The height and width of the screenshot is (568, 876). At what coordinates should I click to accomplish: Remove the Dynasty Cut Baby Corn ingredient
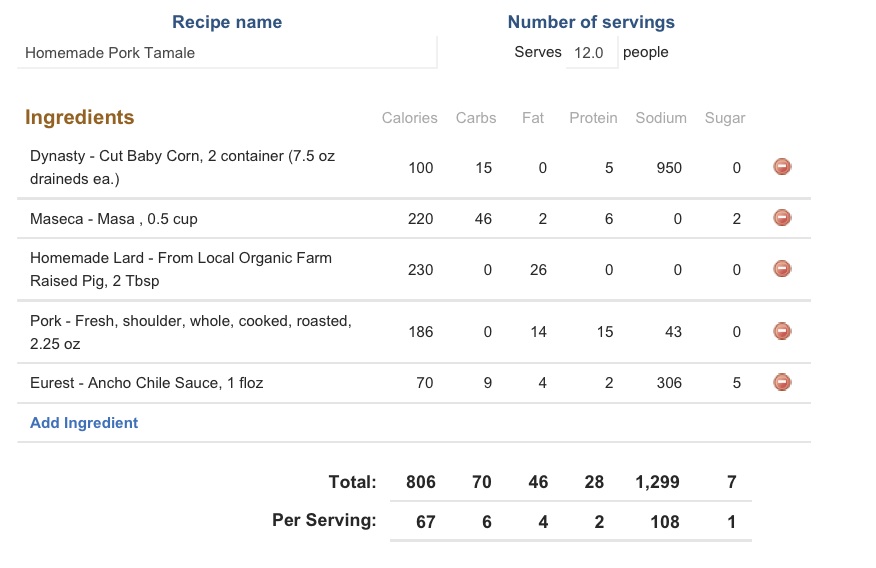(783, 167)
